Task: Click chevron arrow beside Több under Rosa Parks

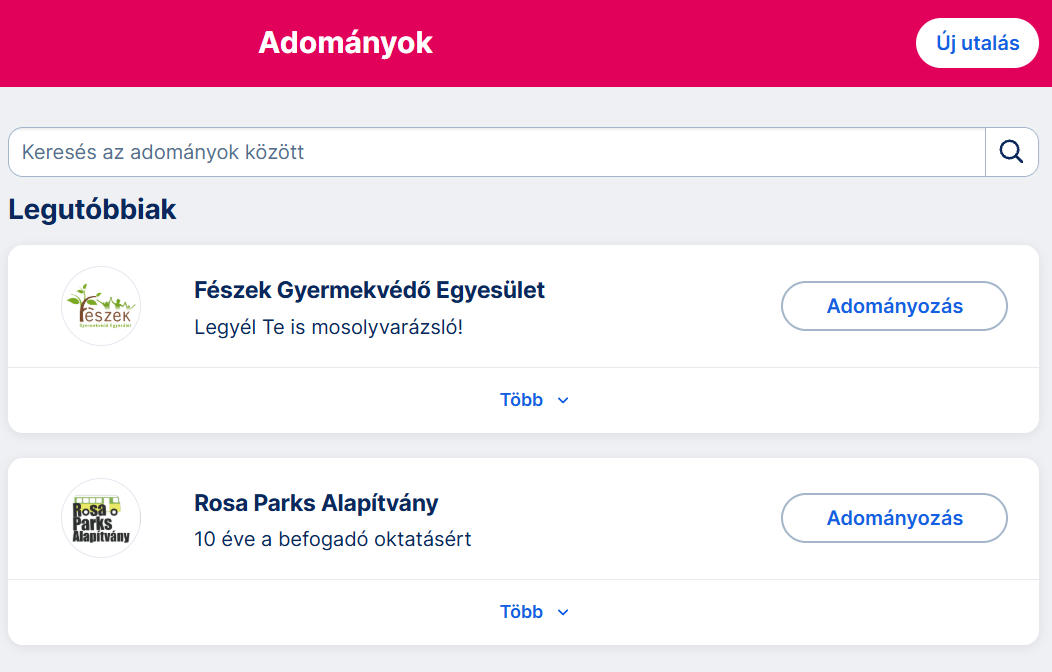Action: (563, 612)
